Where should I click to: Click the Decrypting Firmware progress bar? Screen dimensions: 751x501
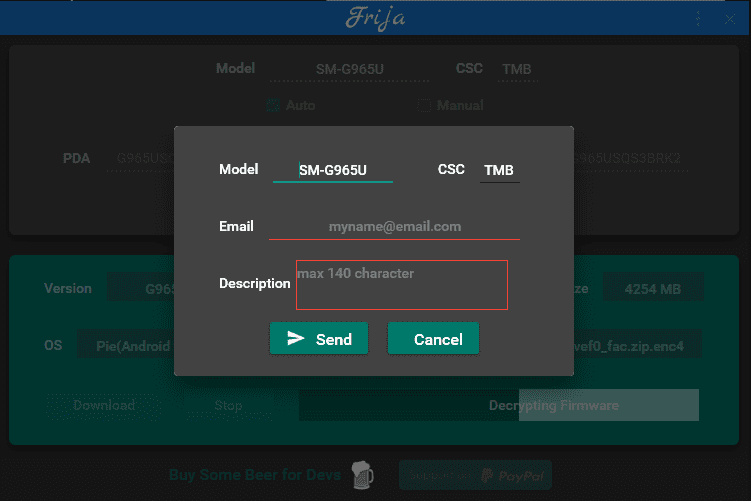pyautogui.click(x=499, y=405)
